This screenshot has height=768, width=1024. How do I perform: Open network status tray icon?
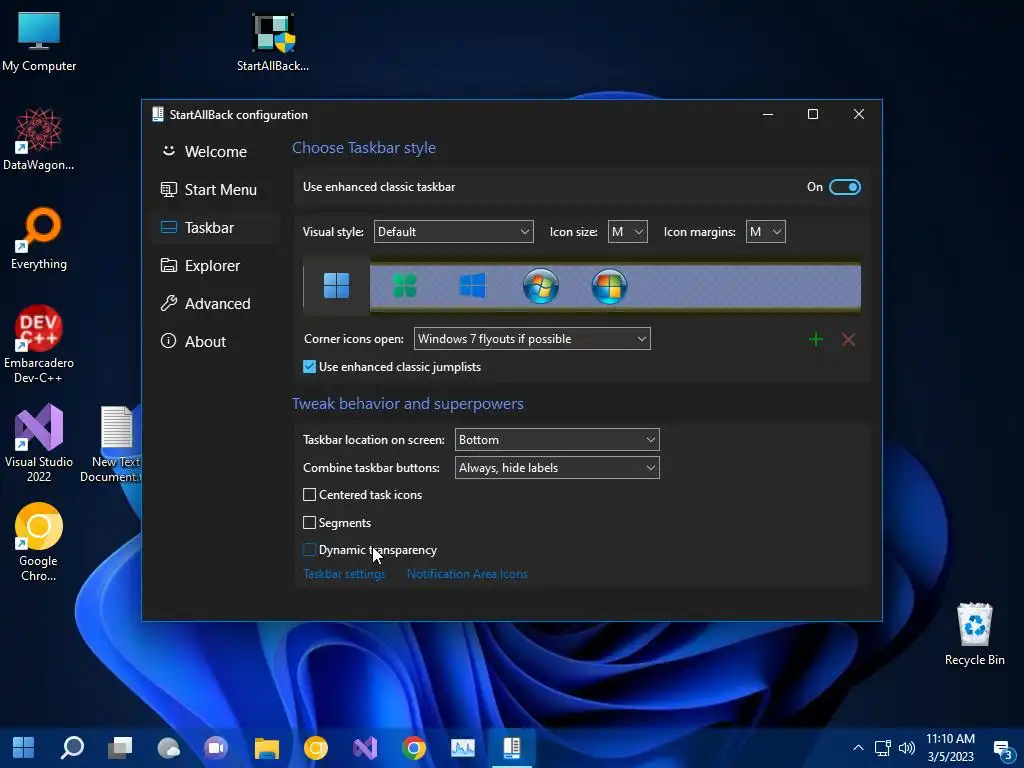[883, 748]
